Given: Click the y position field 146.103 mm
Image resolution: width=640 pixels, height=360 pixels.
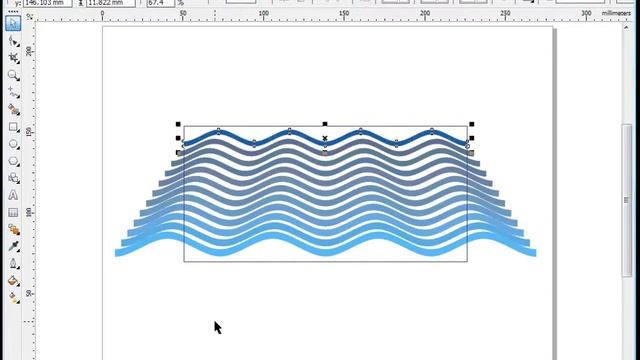Looking at the screenshot, I should tap(47, 3).
